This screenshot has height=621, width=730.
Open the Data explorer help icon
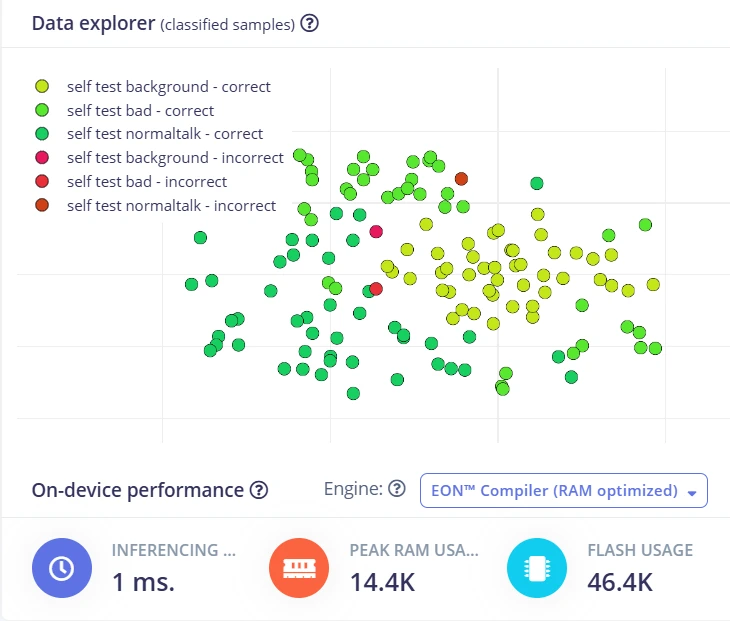point(309,23)
